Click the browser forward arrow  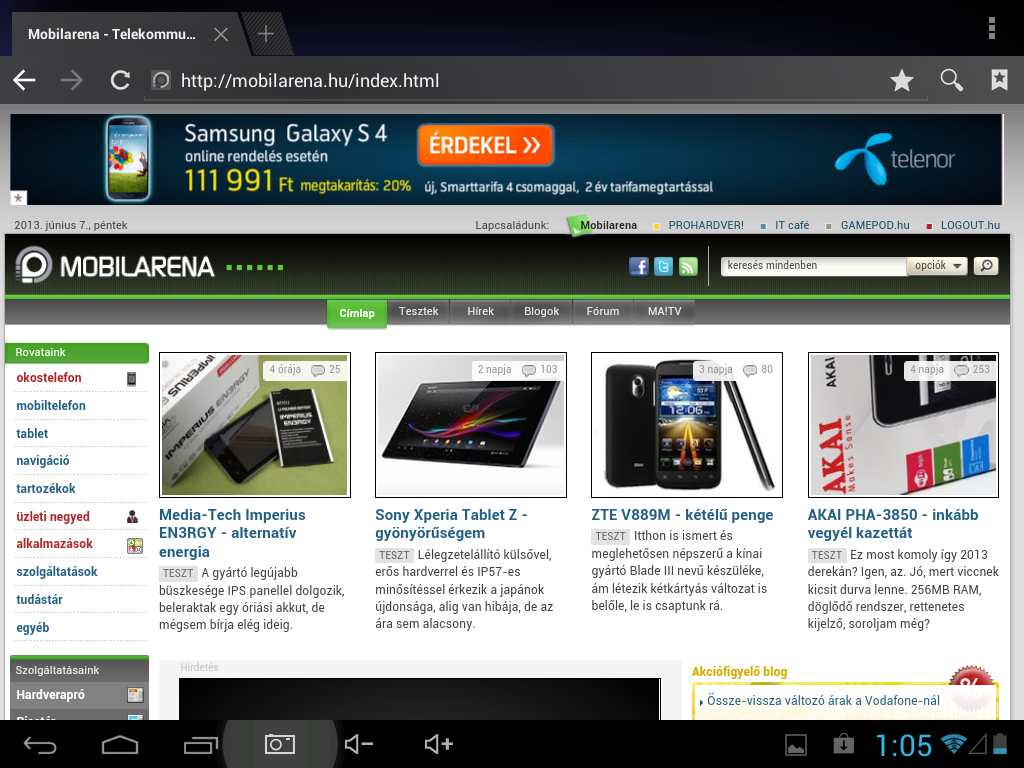pos(72,81)
